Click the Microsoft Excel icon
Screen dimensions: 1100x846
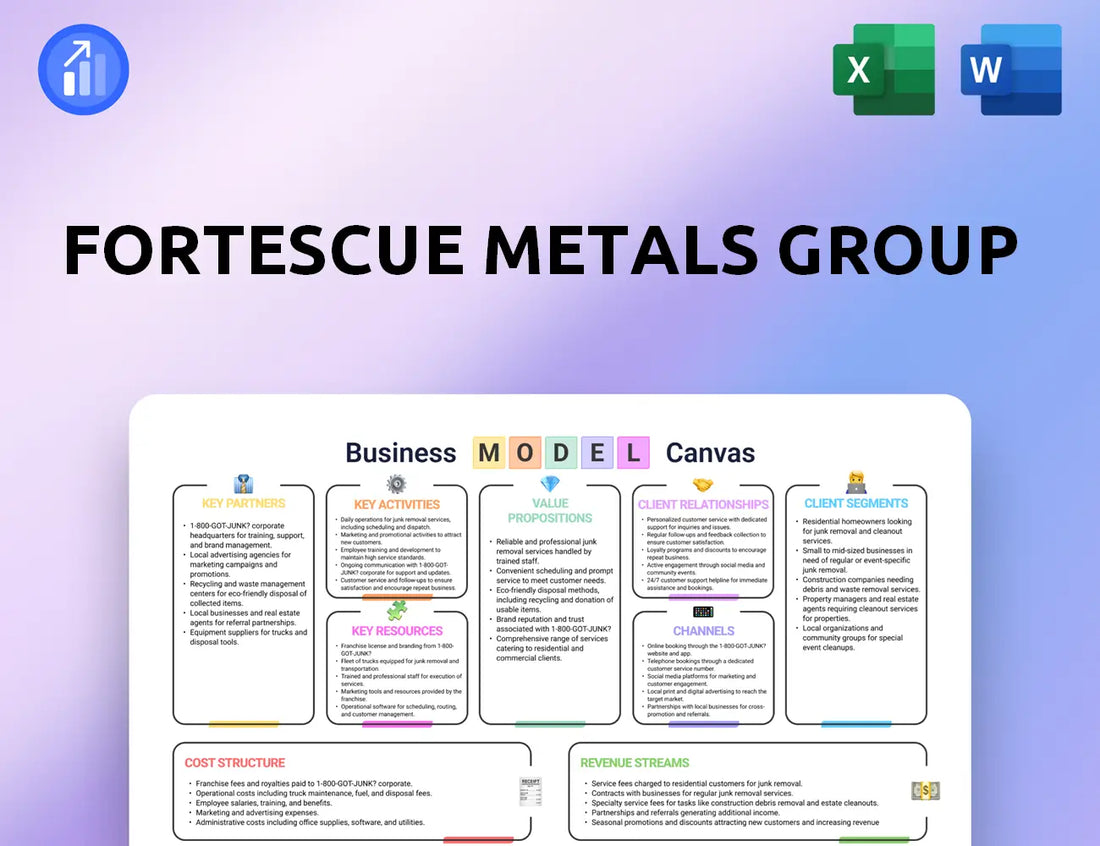(884, 69)
